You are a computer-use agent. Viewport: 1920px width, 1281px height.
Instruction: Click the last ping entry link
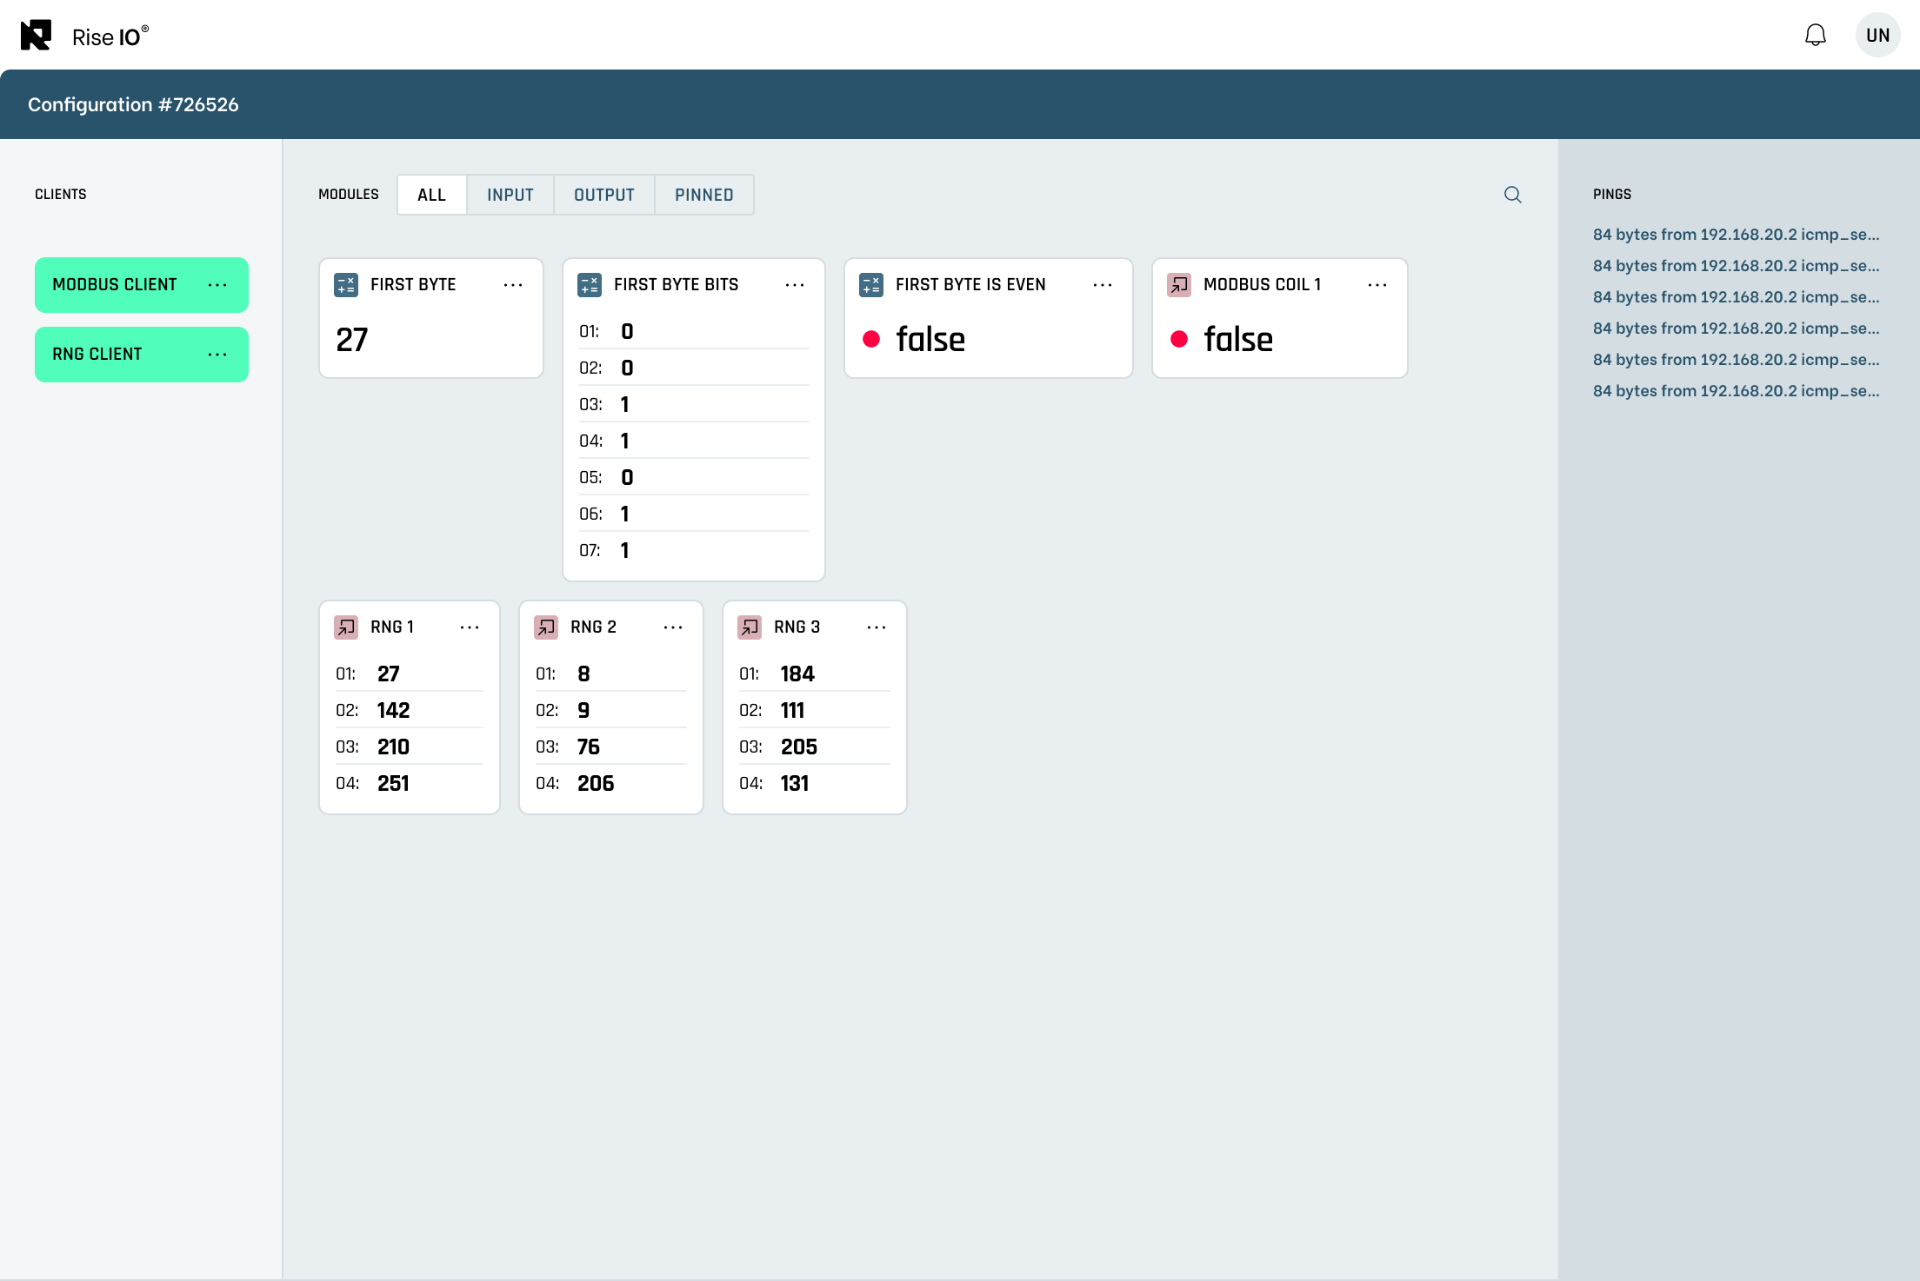[1736, 390]
